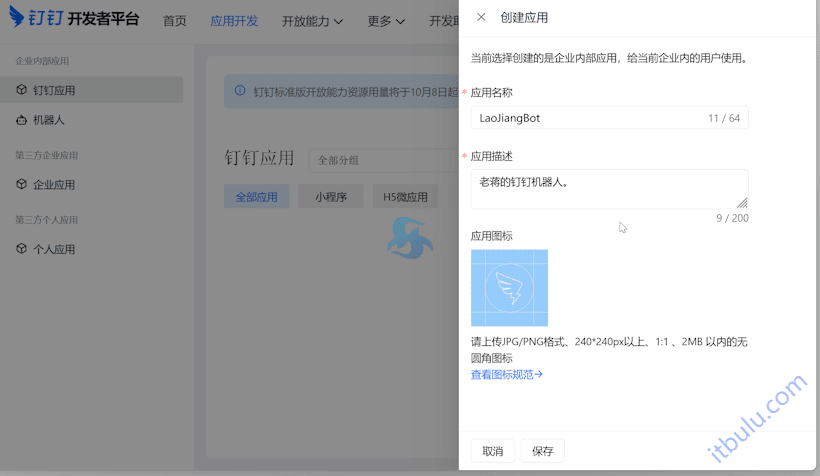Open the 查看图标规范 link

[x=506, y=375]
